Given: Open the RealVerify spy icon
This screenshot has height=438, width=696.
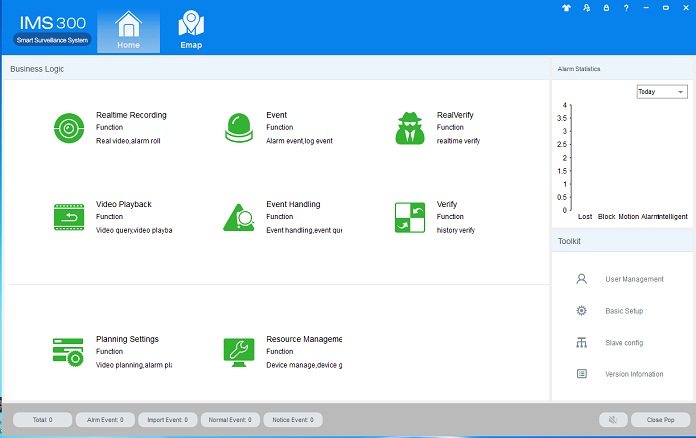Looking at the screenshot, I should pyautogui.click(x=410, y=128).
